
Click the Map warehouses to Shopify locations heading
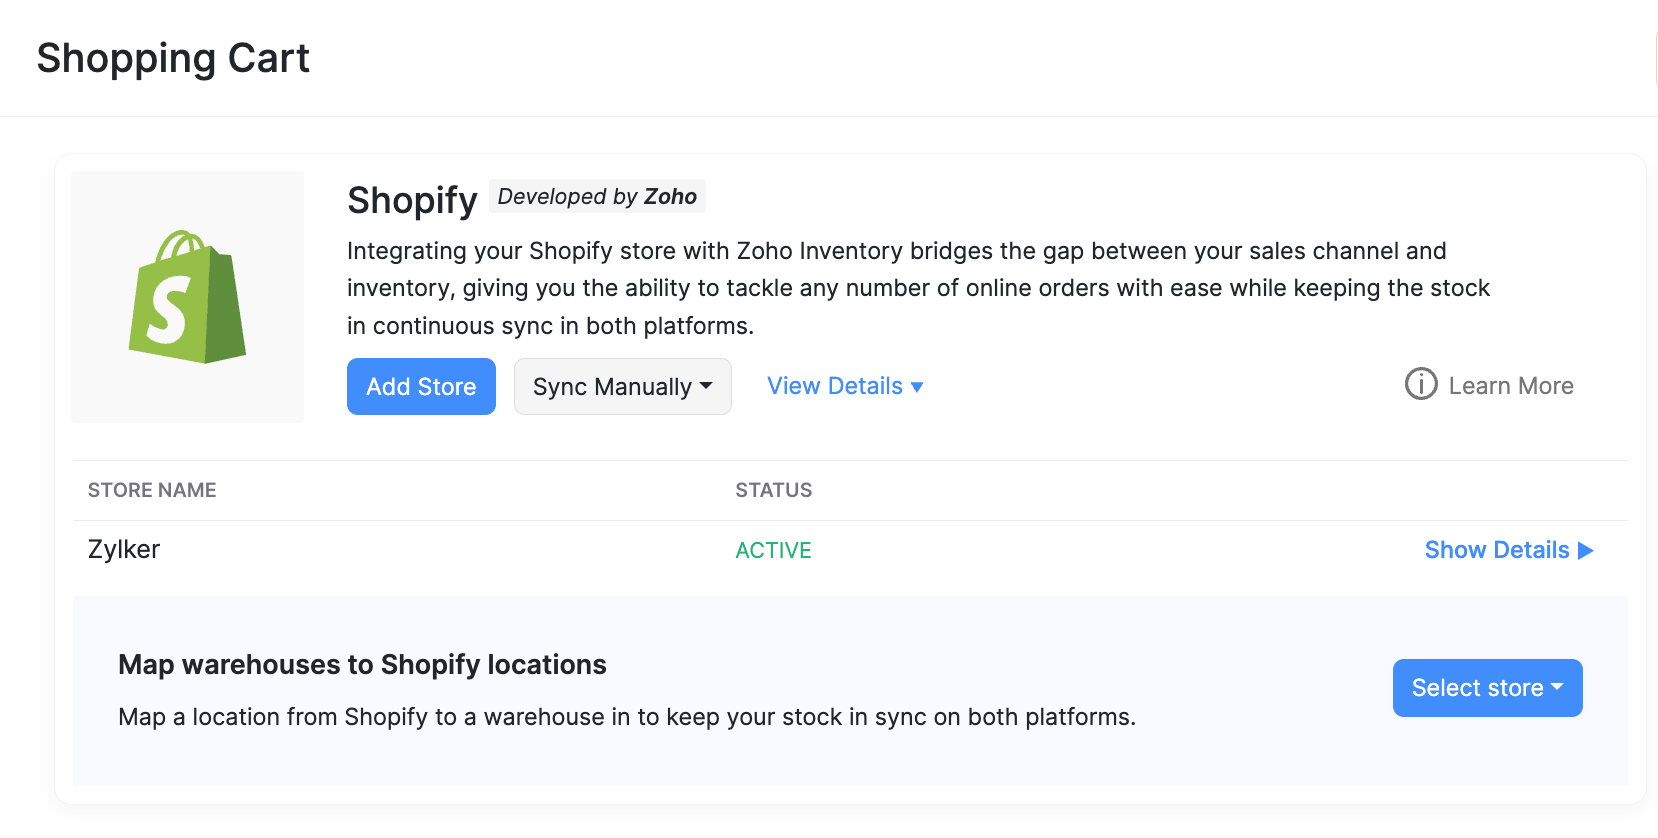click(362, 665)
